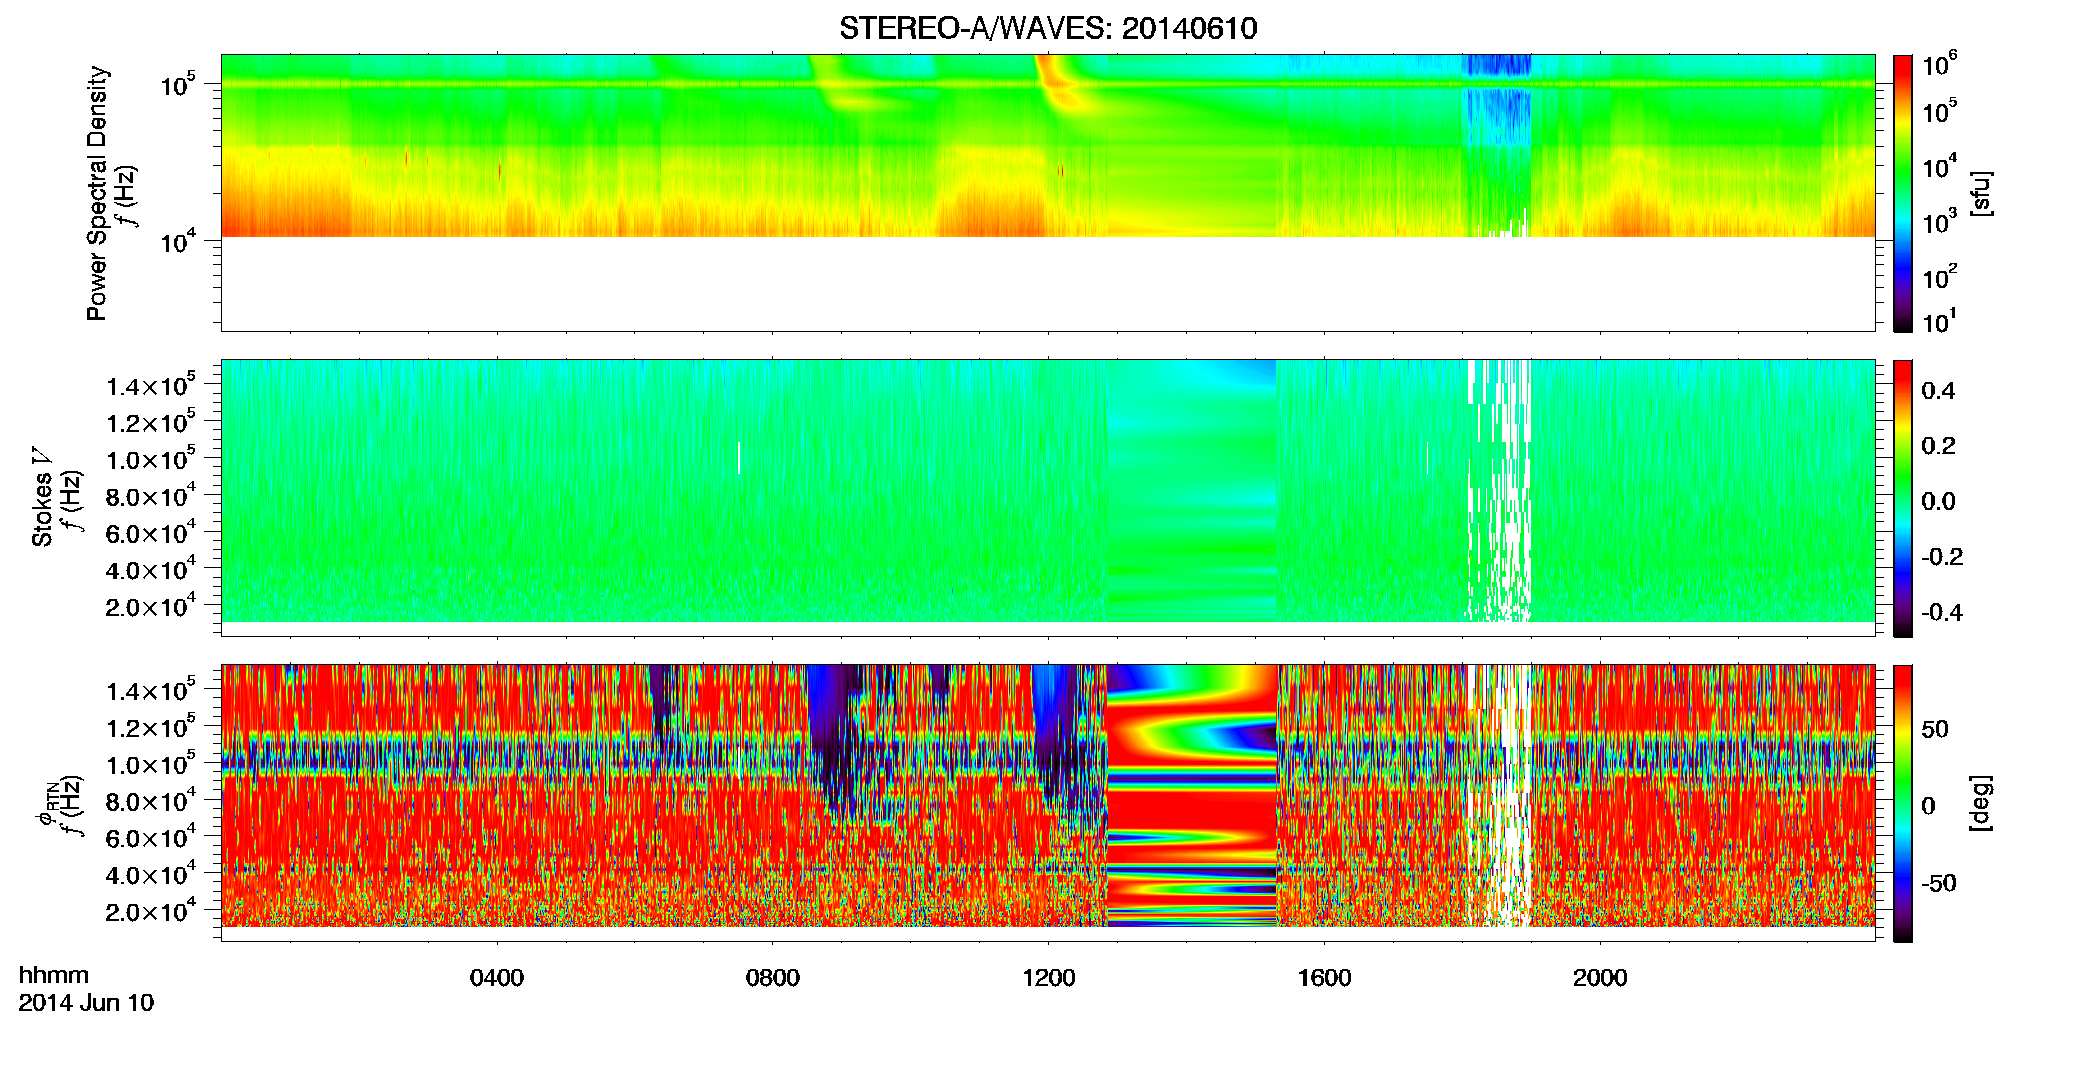Click the Power Spectral Density axis label
Screen dimensions: 2096x1080
coord(97,193)
